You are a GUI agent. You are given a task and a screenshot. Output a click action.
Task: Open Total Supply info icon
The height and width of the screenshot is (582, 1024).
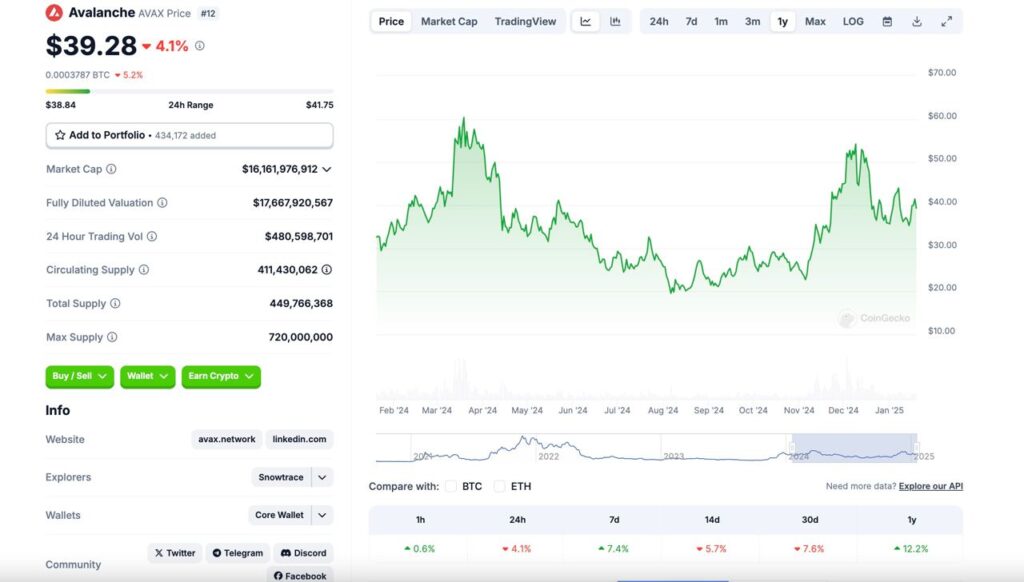point(115,304)
